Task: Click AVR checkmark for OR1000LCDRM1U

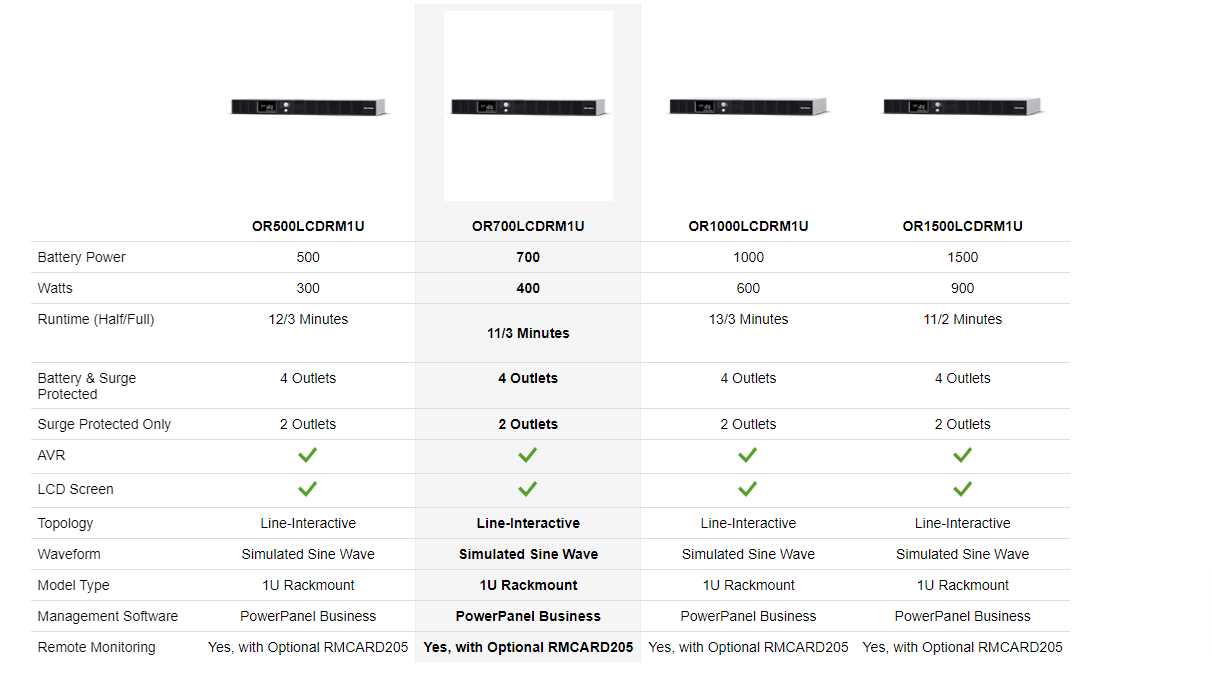Action: tap(748, 455)
